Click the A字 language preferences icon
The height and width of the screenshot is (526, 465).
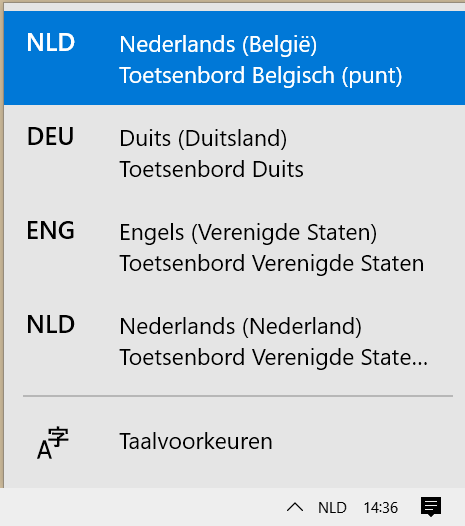[x=53, y=443]
